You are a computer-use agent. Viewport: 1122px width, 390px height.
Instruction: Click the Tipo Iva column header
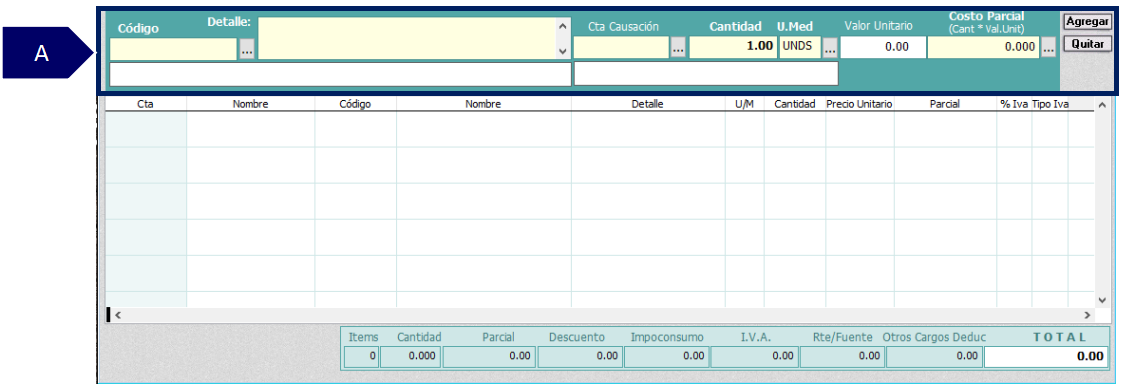click(1050, 104)
